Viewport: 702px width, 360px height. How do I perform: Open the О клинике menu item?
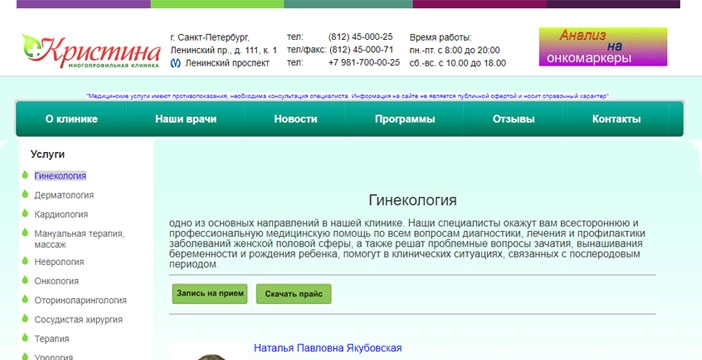coord(71,119)
